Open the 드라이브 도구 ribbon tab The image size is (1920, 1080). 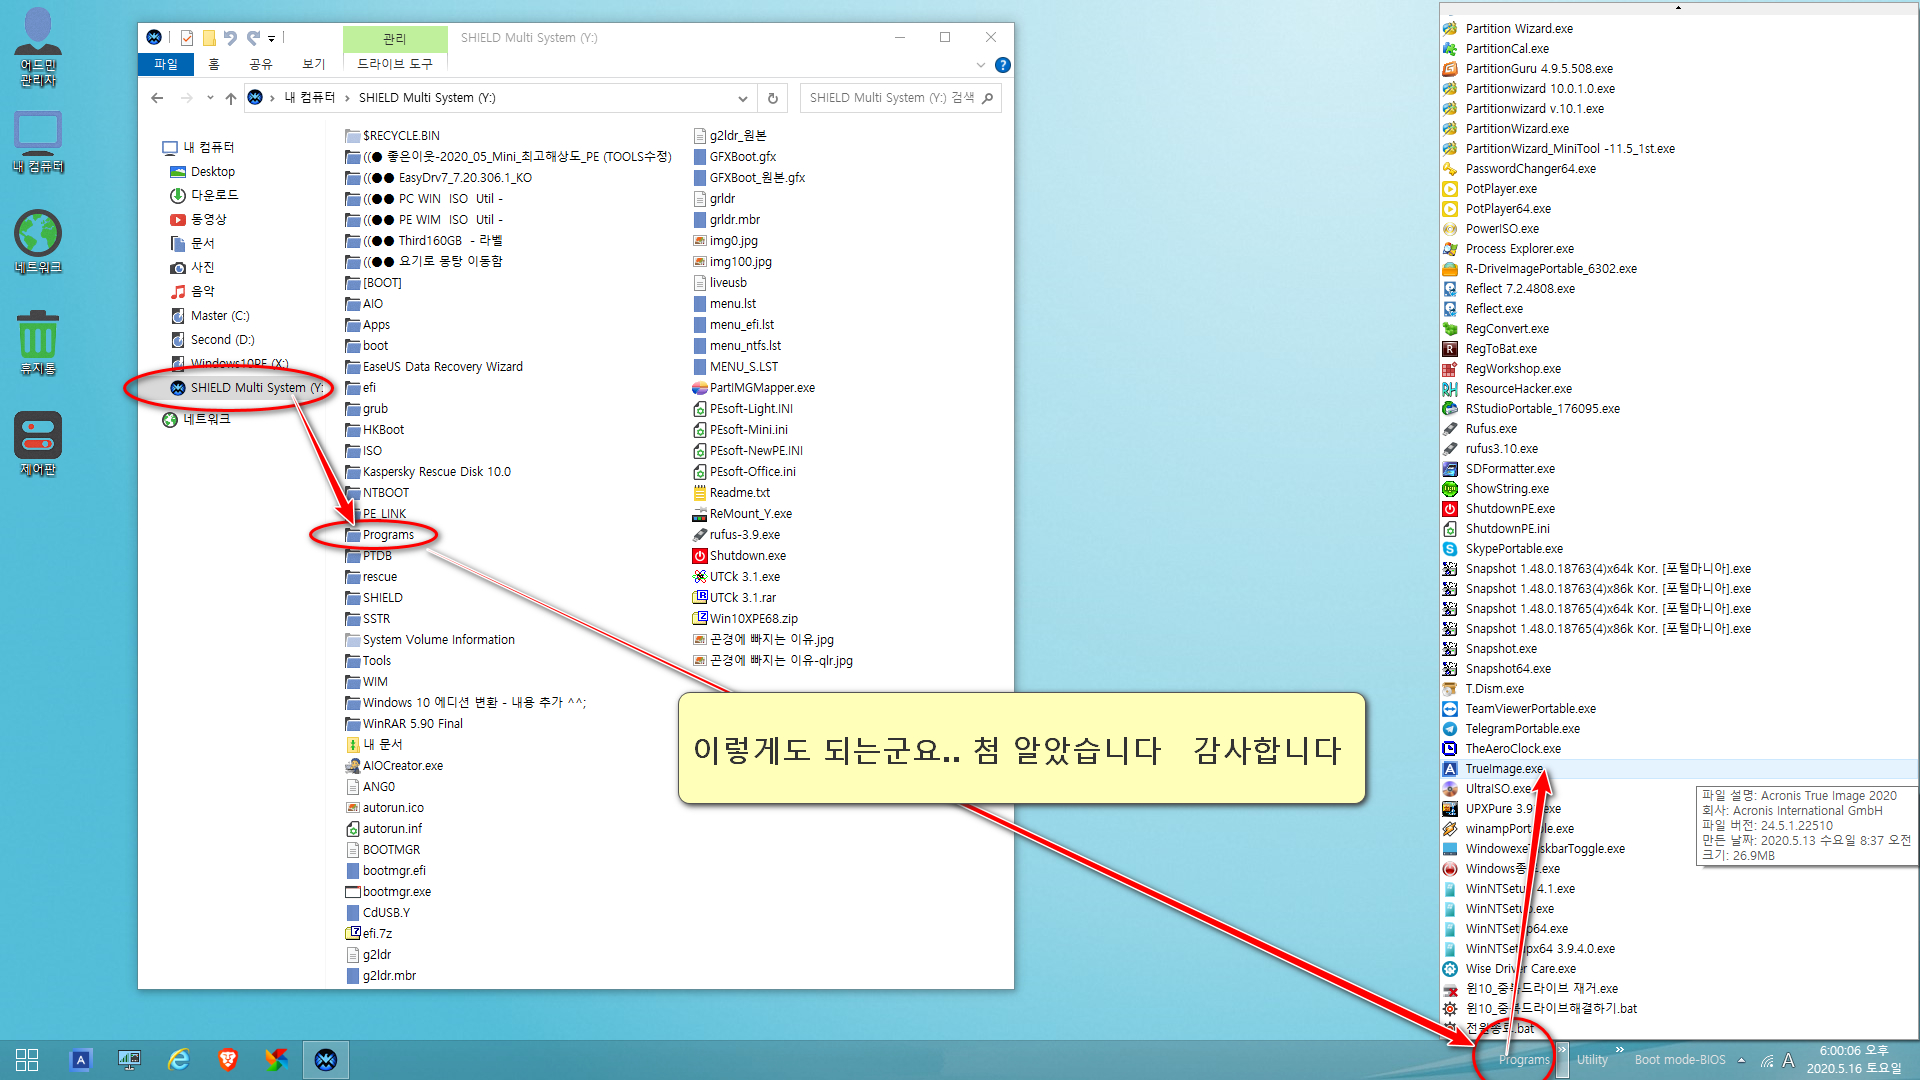395,64
